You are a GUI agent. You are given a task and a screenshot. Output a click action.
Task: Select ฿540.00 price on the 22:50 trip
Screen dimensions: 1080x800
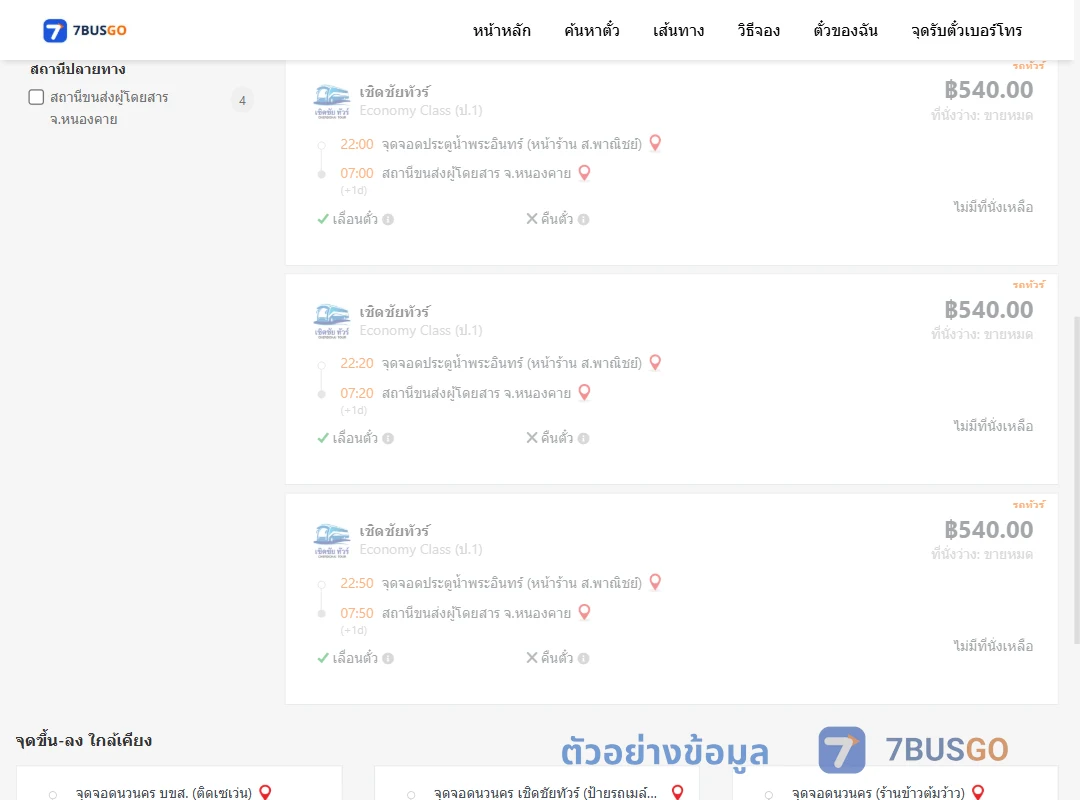tap(988, 530)
